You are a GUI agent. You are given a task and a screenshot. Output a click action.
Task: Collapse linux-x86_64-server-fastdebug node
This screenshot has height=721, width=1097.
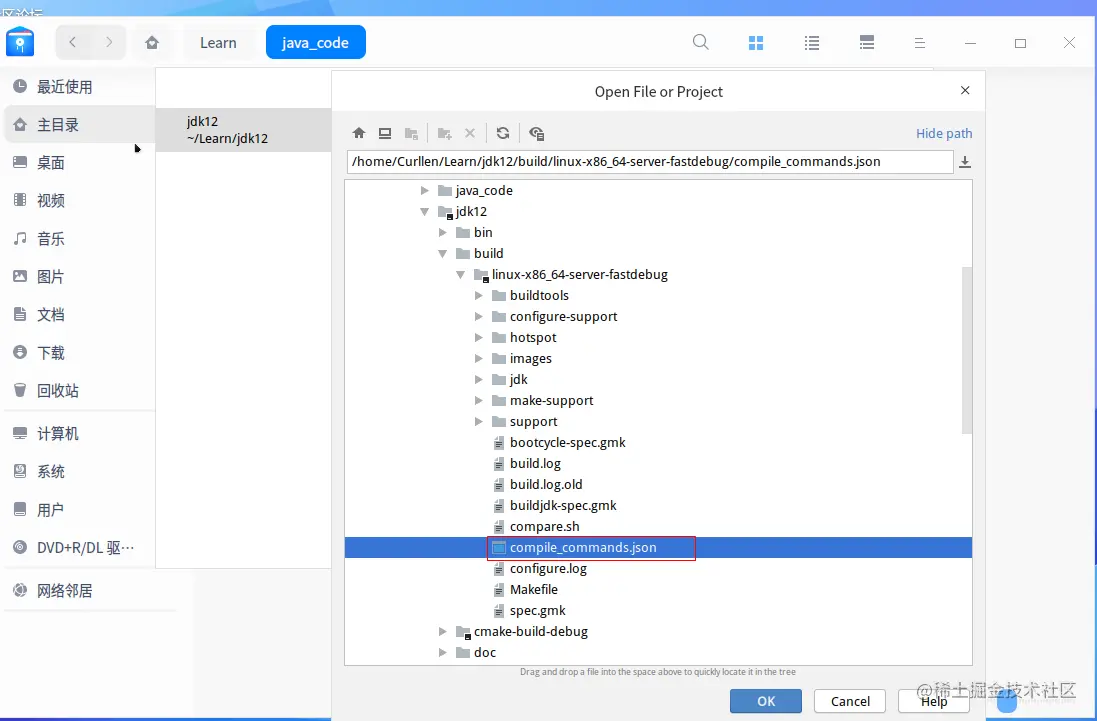point(461,274)
